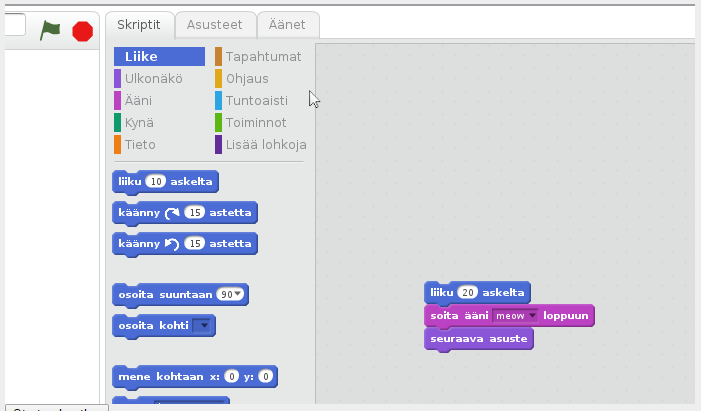Open the meow sound dropdown
This screenshot has width=701, height=411.
click(533, 316)
